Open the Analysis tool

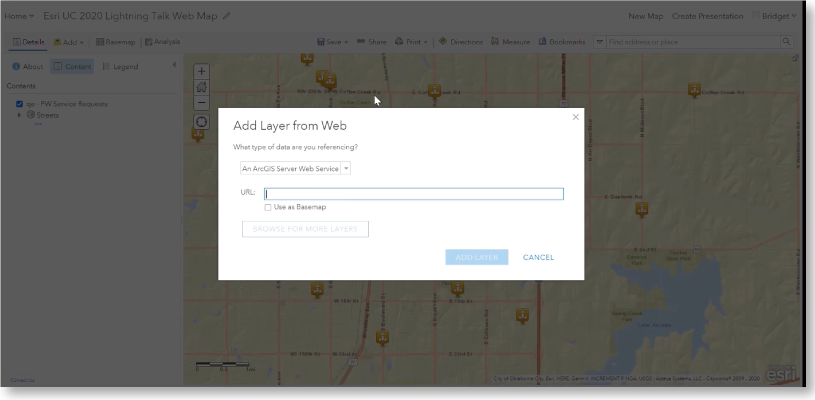pos(162,42)
